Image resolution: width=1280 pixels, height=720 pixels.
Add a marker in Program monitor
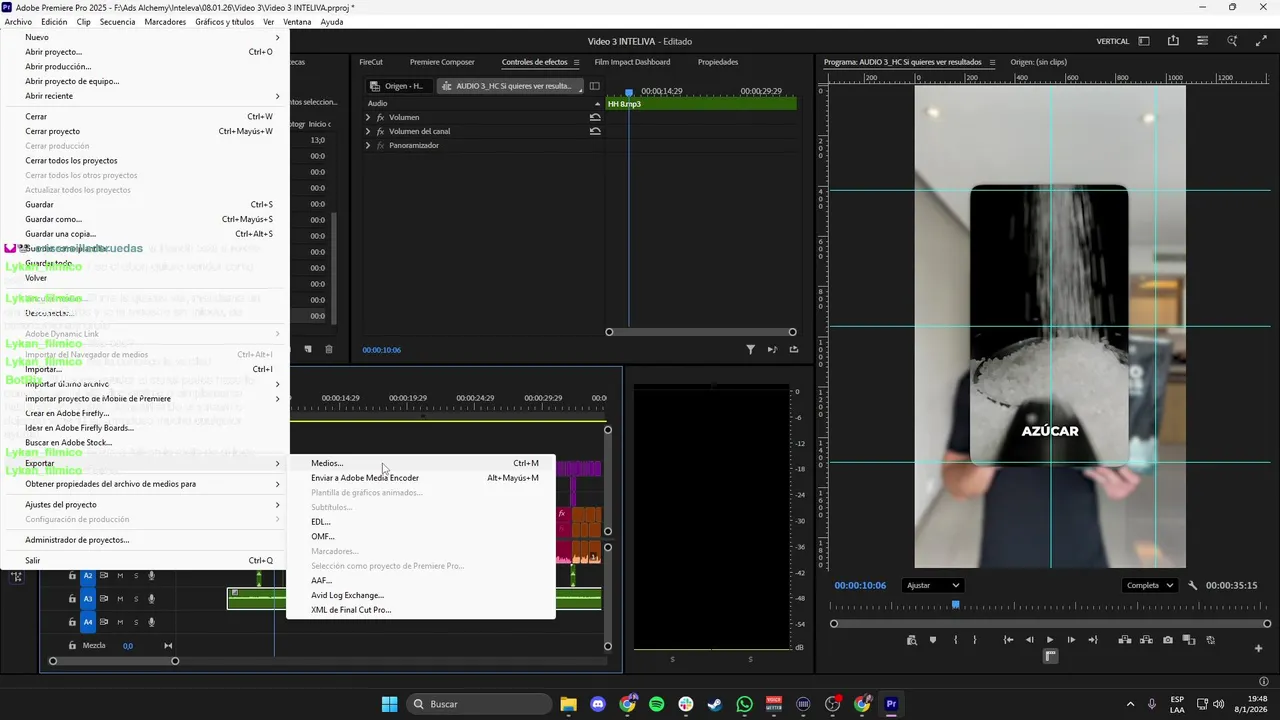933,640
